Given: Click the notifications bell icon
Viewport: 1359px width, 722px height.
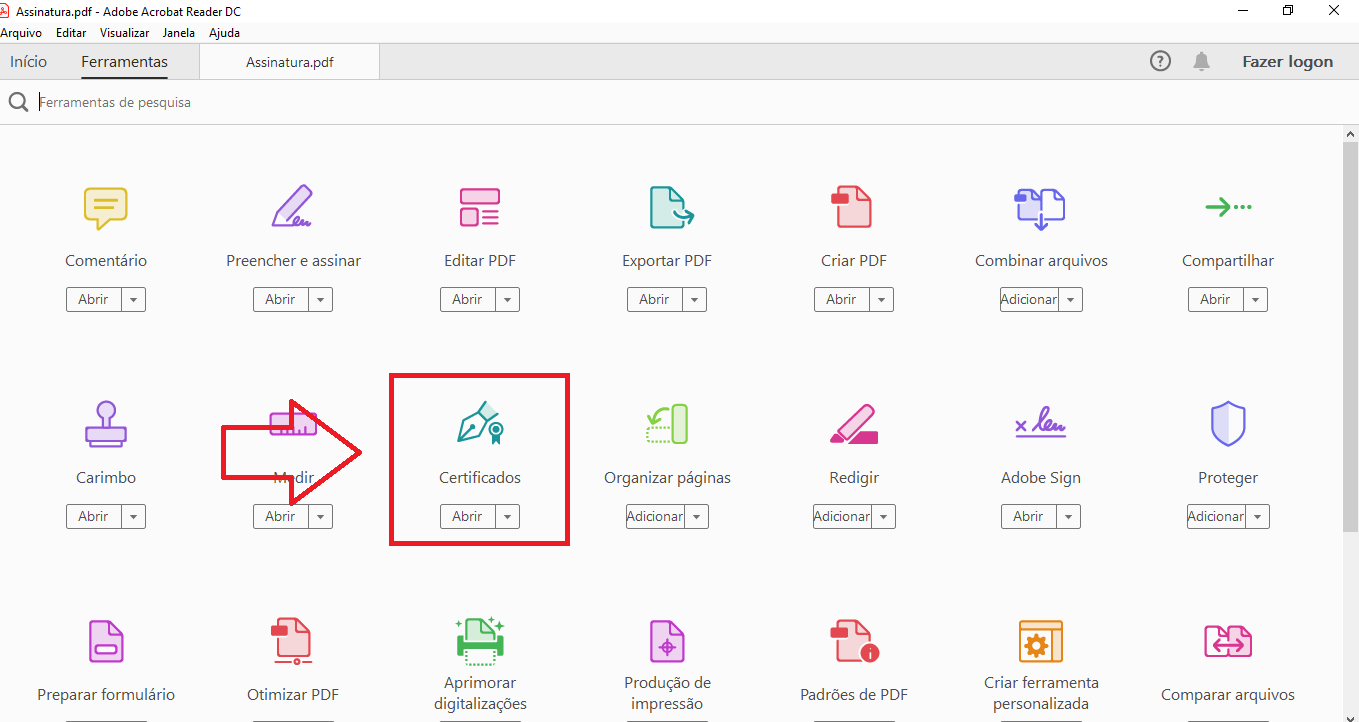Looking at the screenshot, I should 1202,62.
